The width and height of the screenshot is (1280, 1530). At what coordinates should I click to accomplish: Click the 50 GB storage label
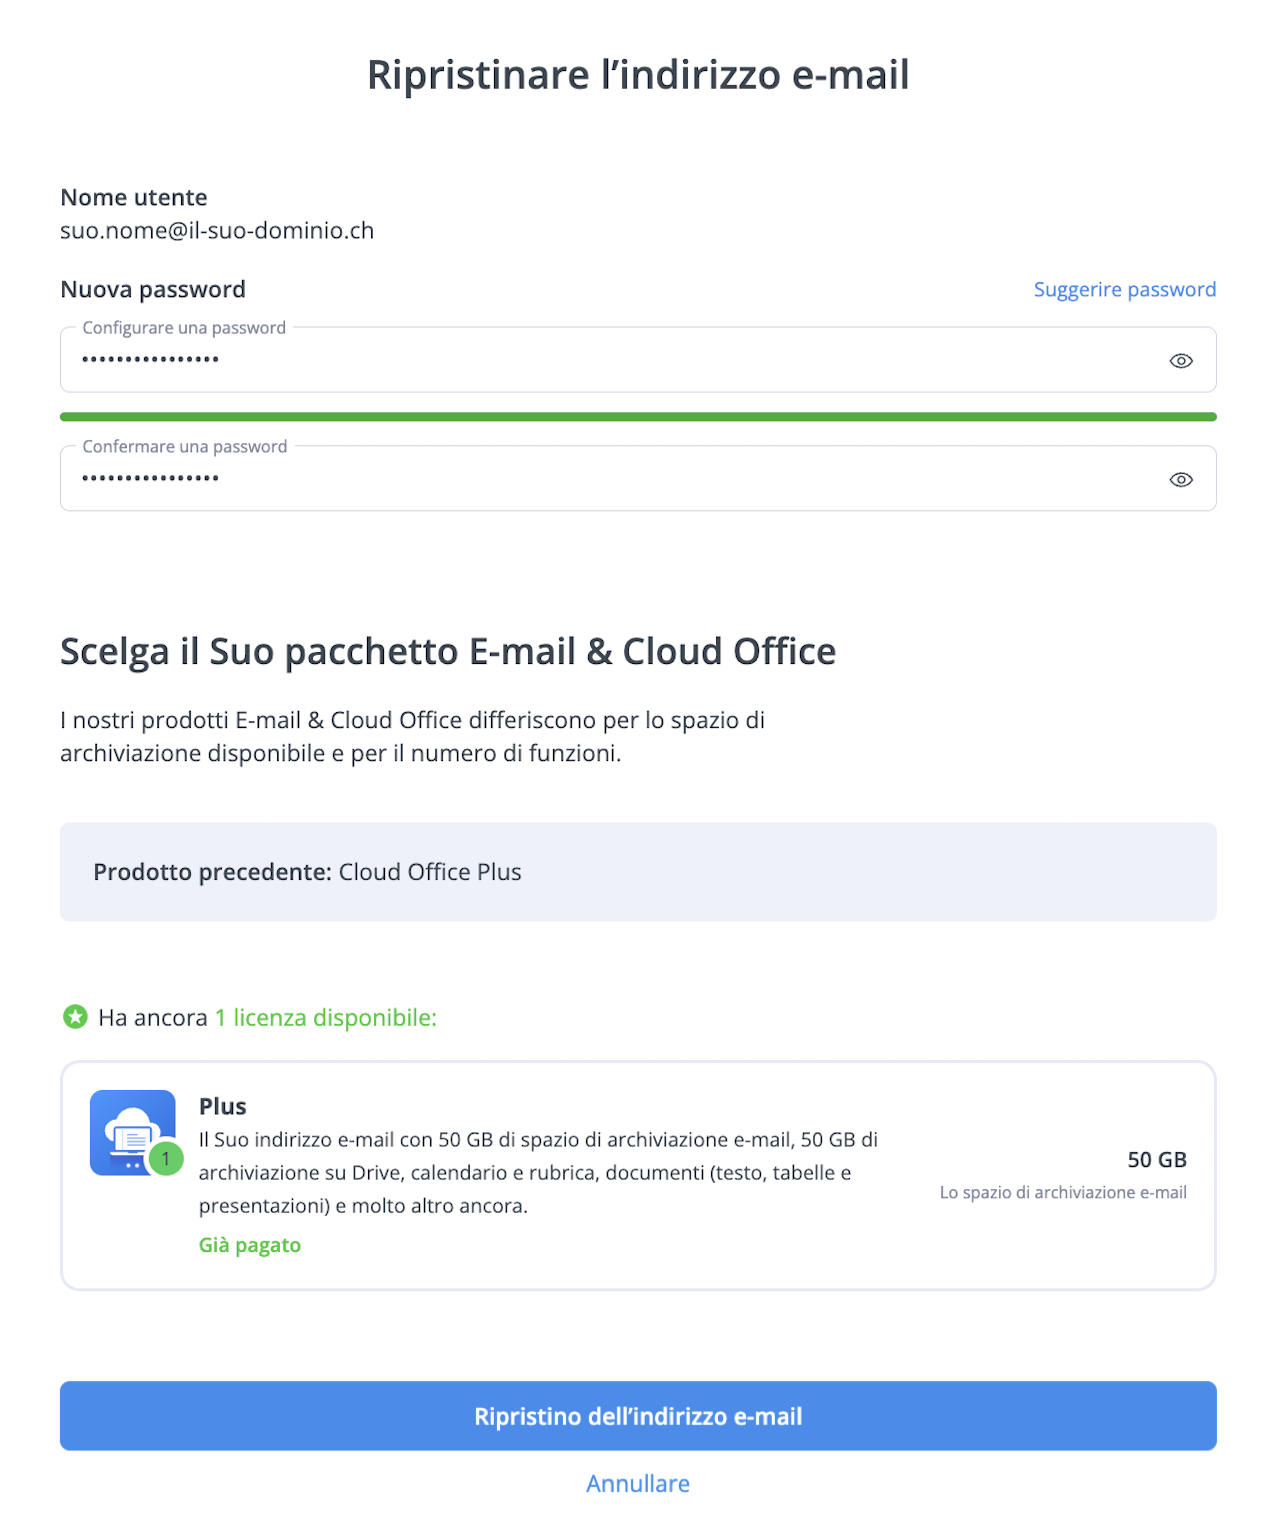click(1157, 1160)
